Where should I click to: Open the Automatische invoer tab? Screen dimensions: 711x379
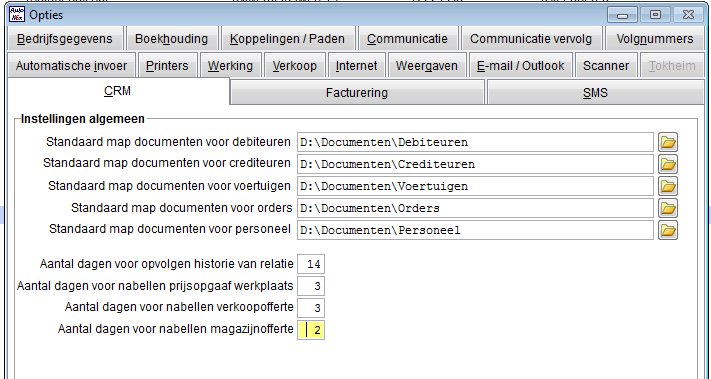[71, 66]
